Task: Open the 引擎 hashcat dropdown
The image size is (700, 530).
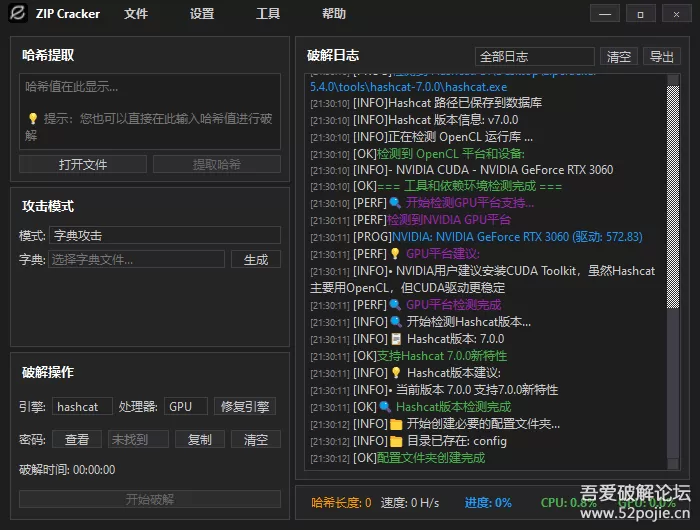Action: [x=82, y=406]
